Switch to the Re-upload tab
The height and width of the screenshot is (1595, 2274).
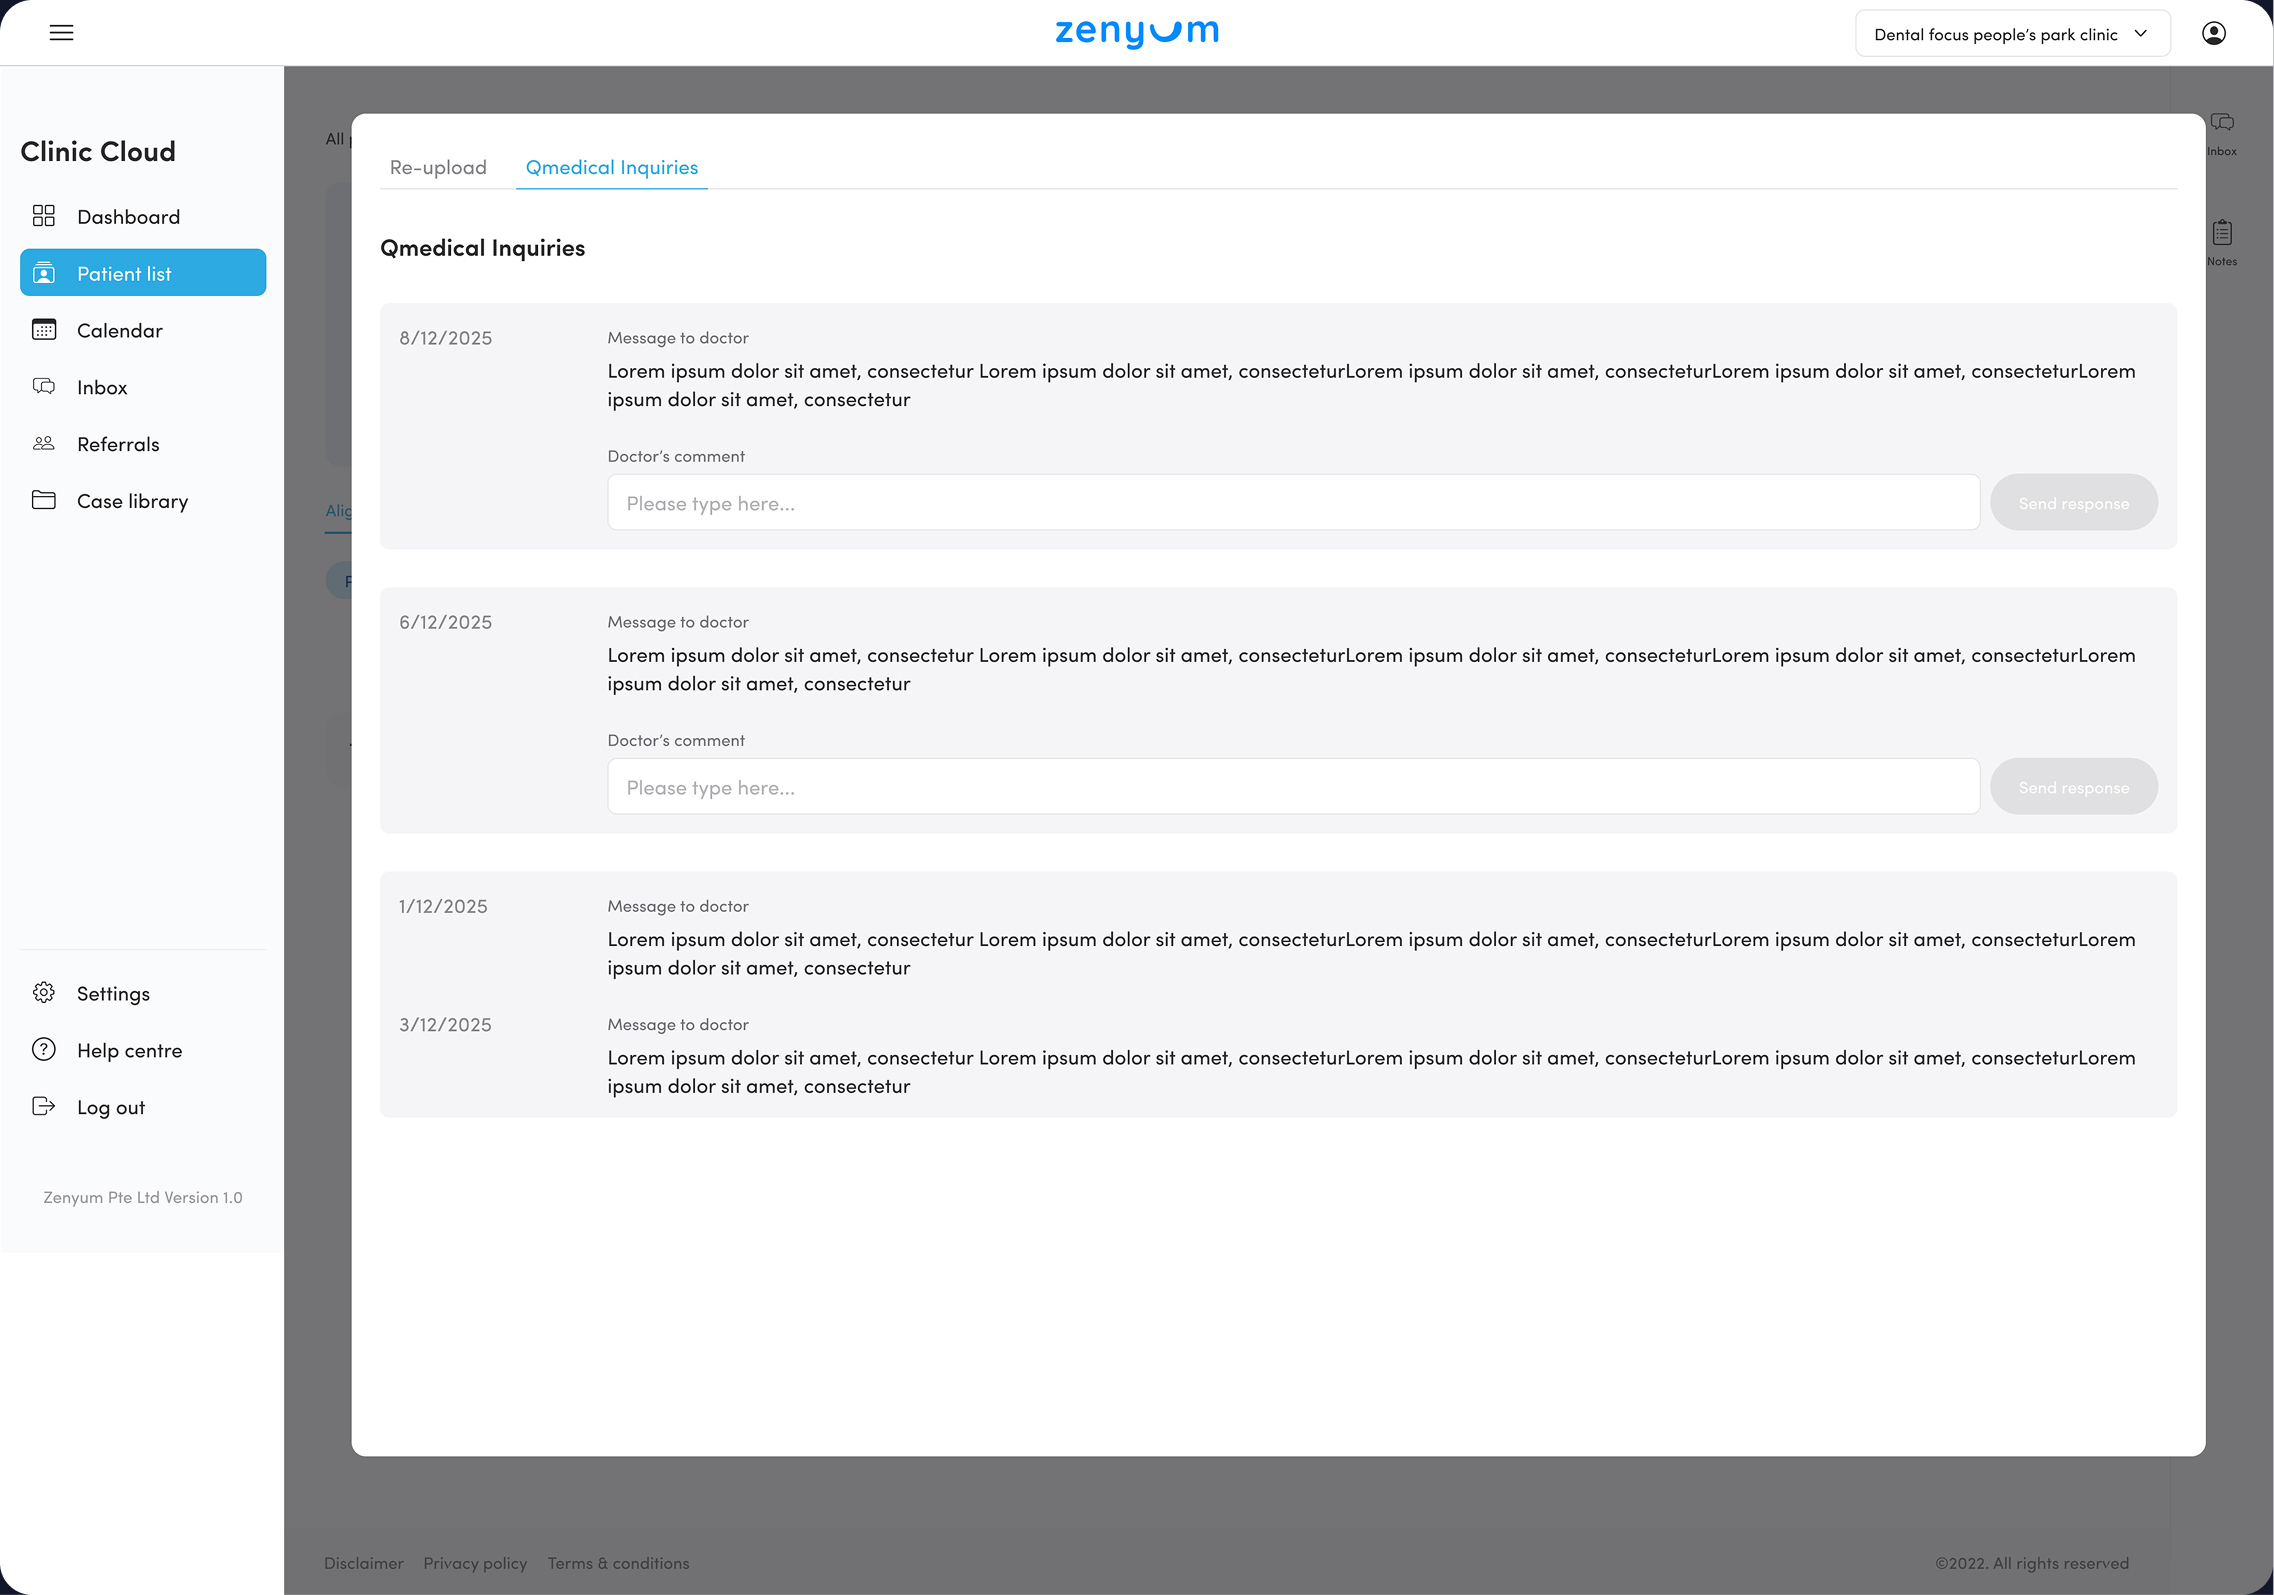coord(438,167)
